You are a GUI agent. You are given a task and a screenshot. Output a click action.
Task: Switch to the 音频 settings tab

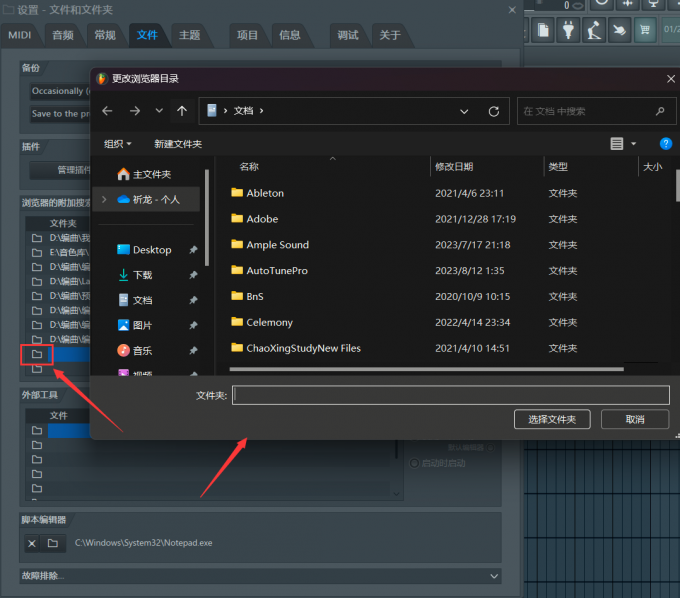[63, 35]
